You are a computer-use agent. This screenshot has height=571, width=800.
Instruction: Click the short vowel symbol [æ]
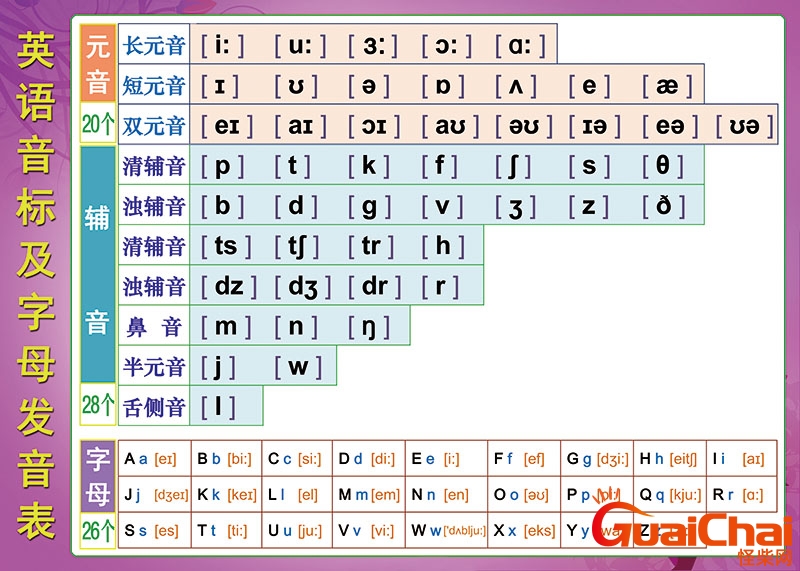[x=667, y=86]
